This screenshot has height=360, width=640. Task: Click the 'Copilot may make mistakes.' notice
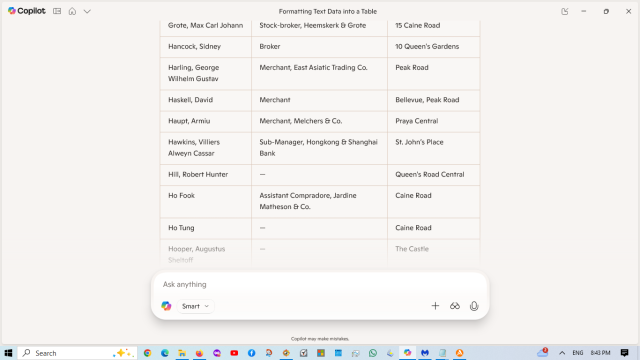coord(320,339)
